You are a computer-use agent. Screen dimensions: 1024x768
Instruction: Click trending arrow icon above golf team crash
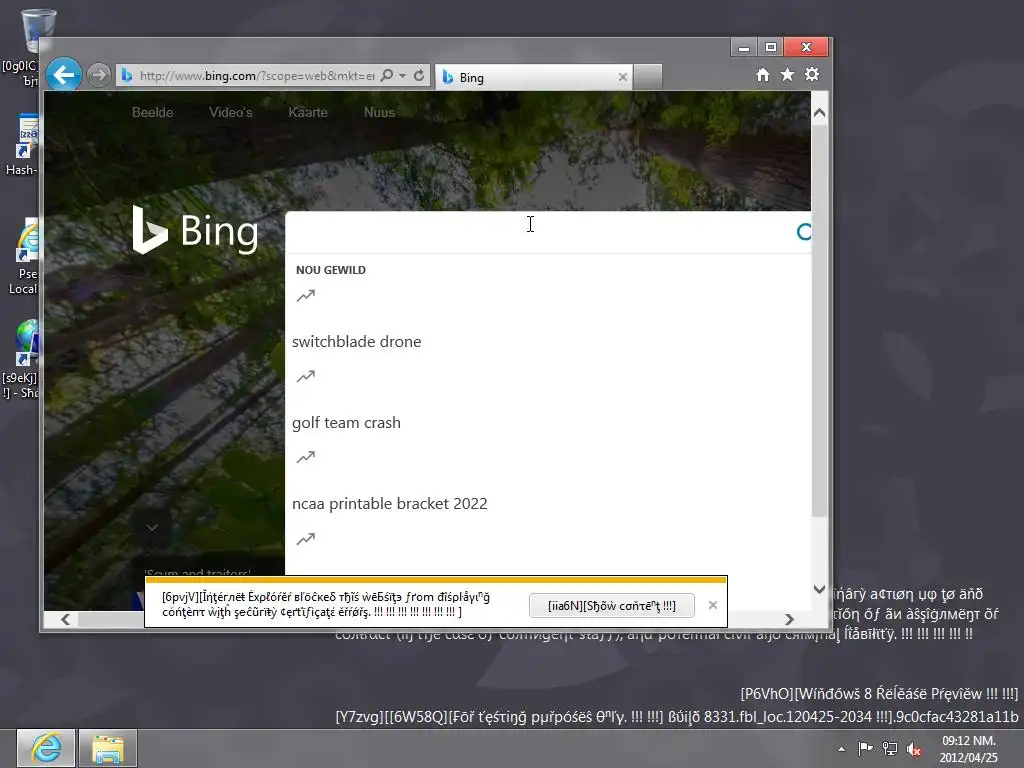click(x=306, y=376)
